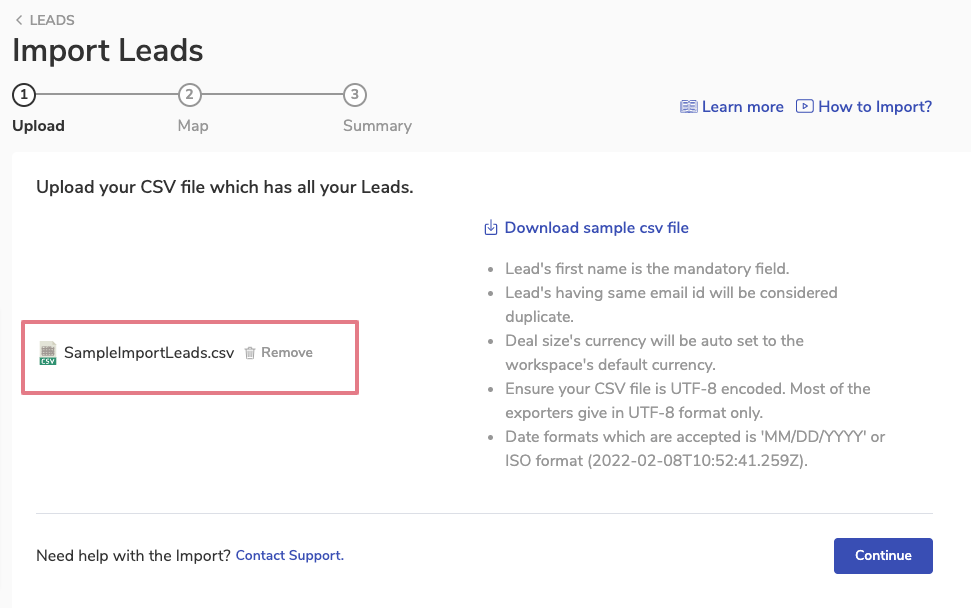Screen dimensions: 971x608
Task: Remove the uploaded SampleImportLeads.csv file
Action: click(286, 353)
